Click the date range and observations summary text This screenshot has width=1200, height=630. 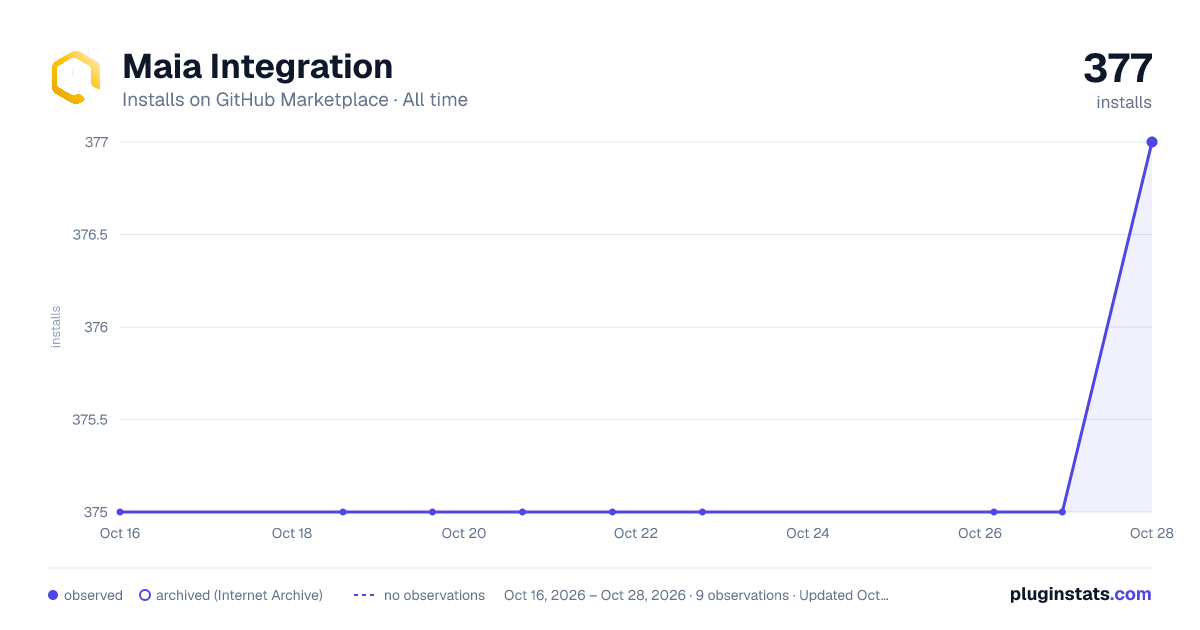click(696, 595)
